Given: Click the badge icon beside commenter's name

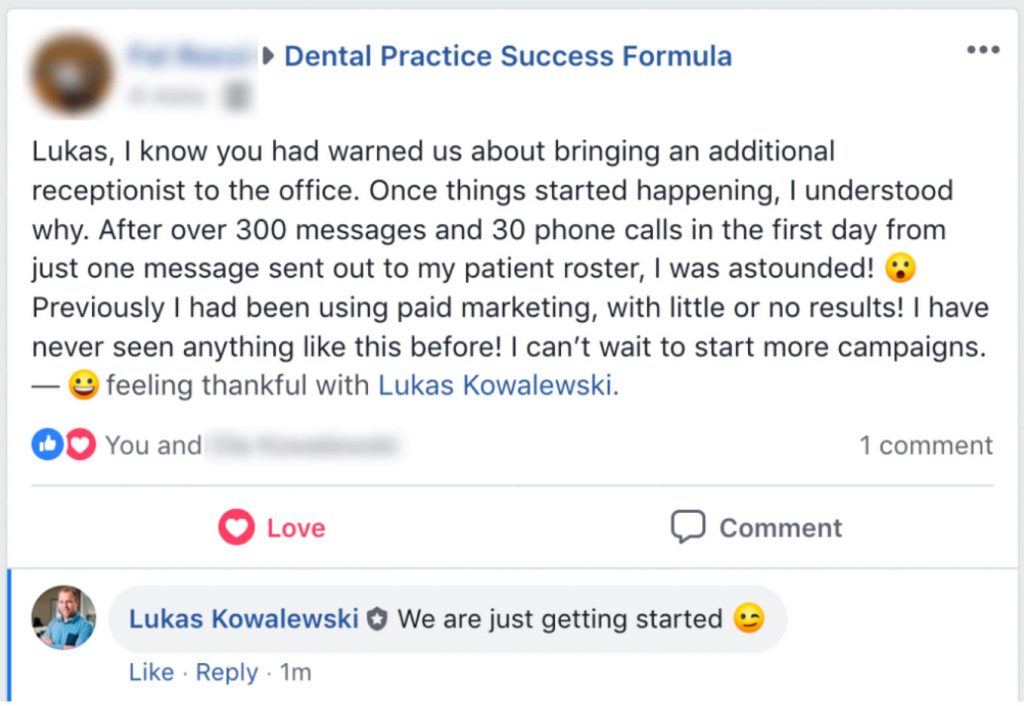Looking at the screenshot, I should 377,620.
